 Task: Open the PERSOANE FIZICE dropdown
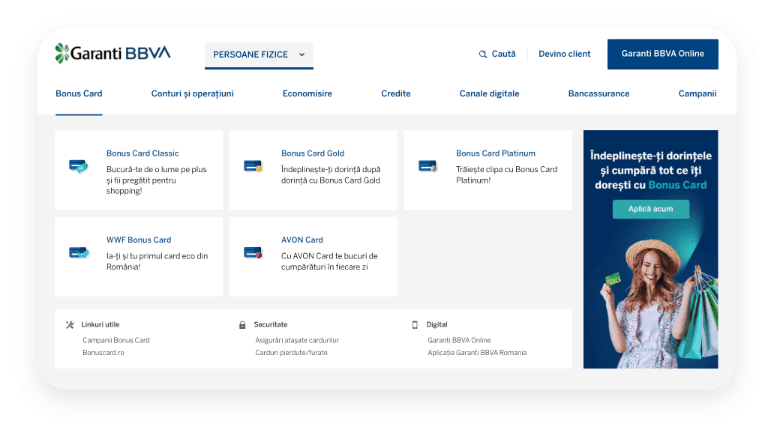point(259,55)
